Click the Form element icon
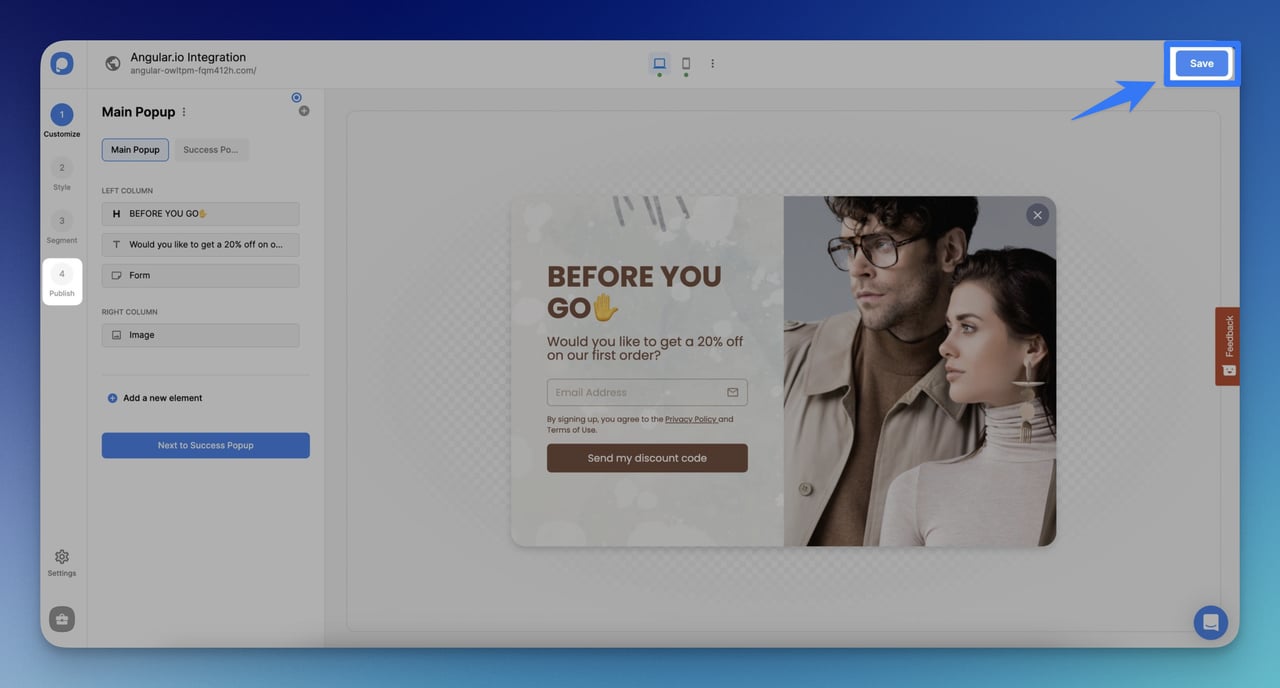The image size is (1280, 688). [117, 275]
